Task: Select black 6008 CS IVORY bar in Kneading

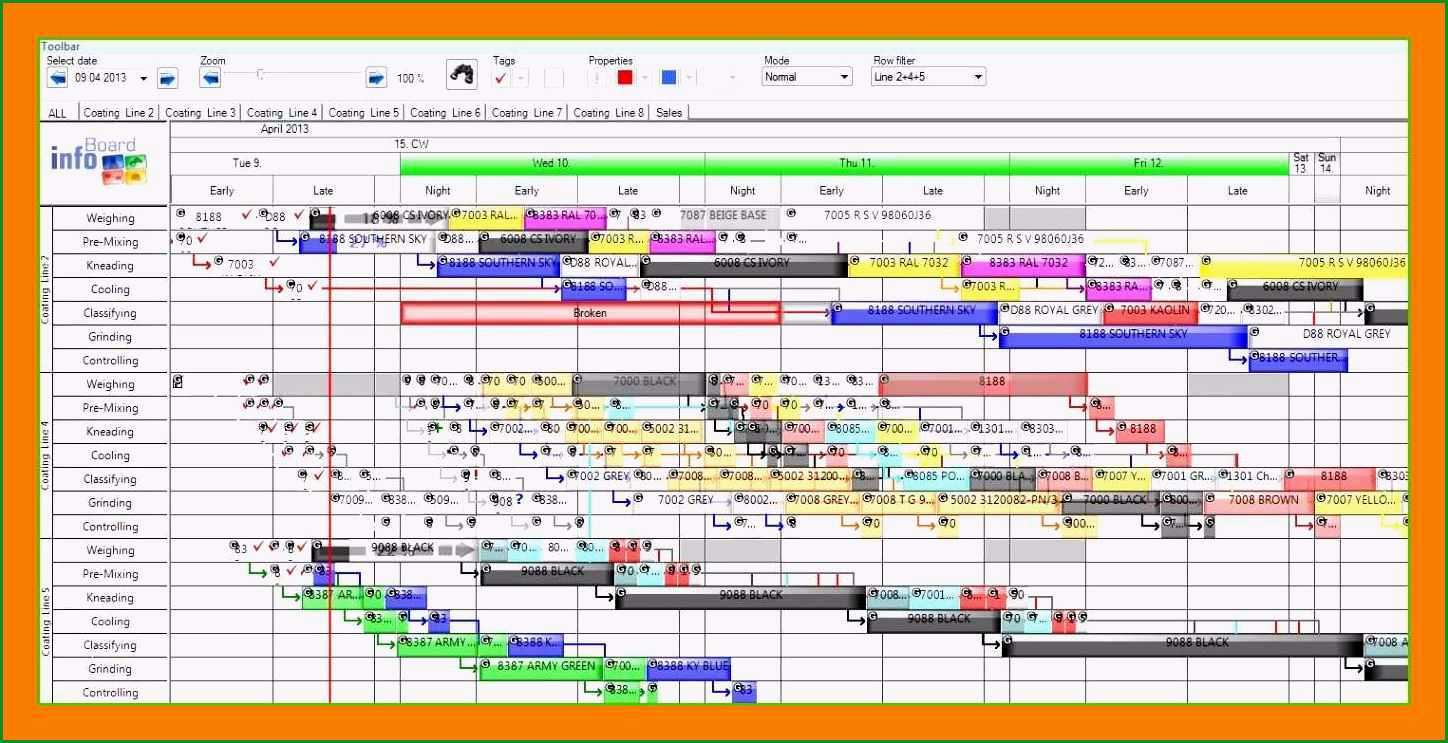Action: click(744, 264)
